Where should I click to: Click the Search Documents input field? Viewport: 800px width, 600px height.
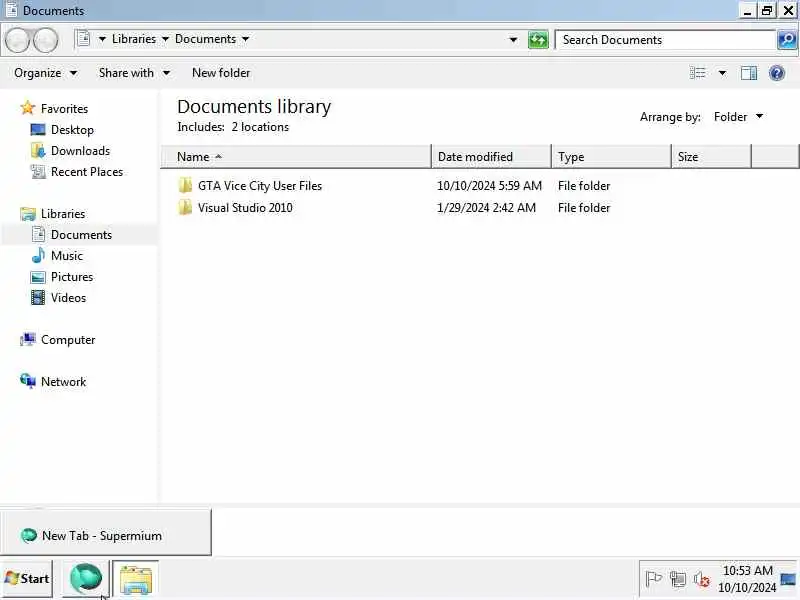click(x=666, y=40)
